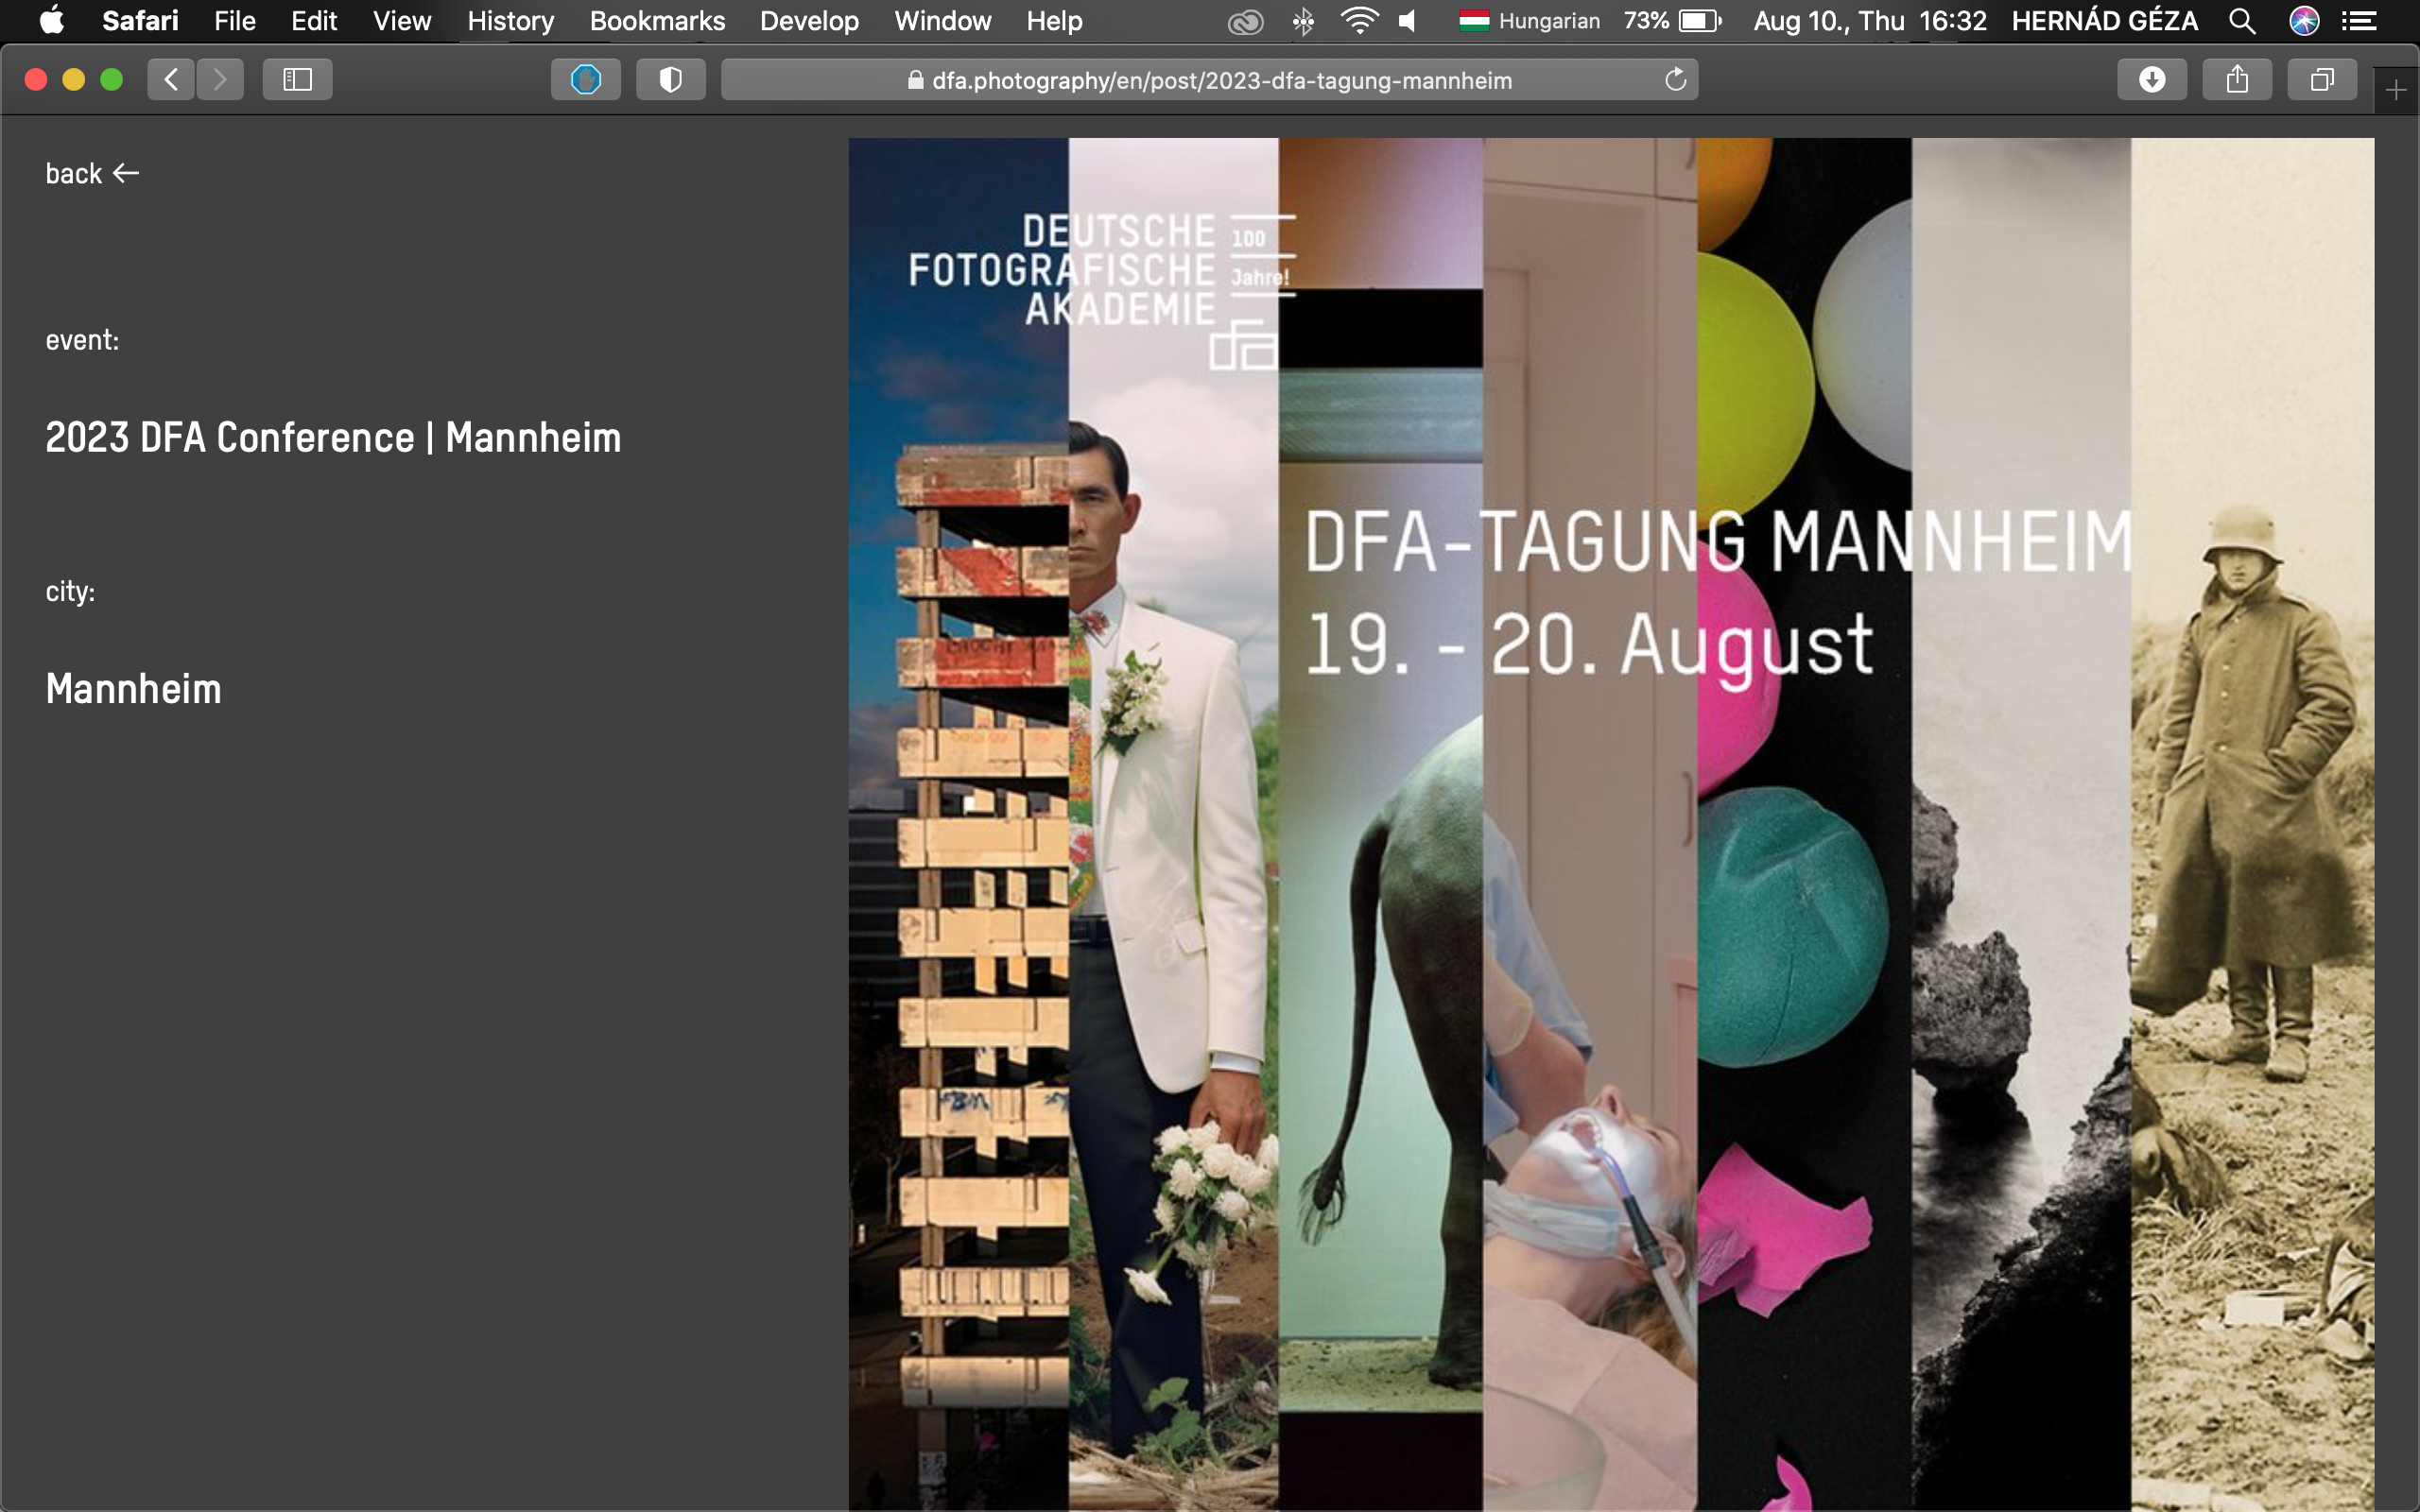Go forward with Safari's forward arrow button
The height and width of the screenshot is (1512, 2420).
click(220, 79)
